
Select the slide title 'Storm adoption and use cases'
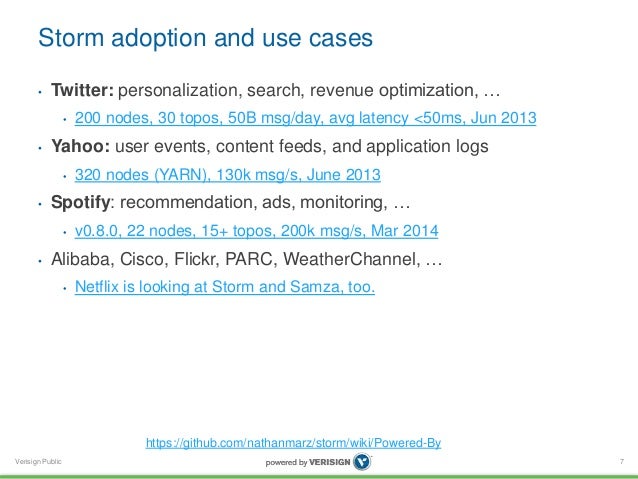205,38
